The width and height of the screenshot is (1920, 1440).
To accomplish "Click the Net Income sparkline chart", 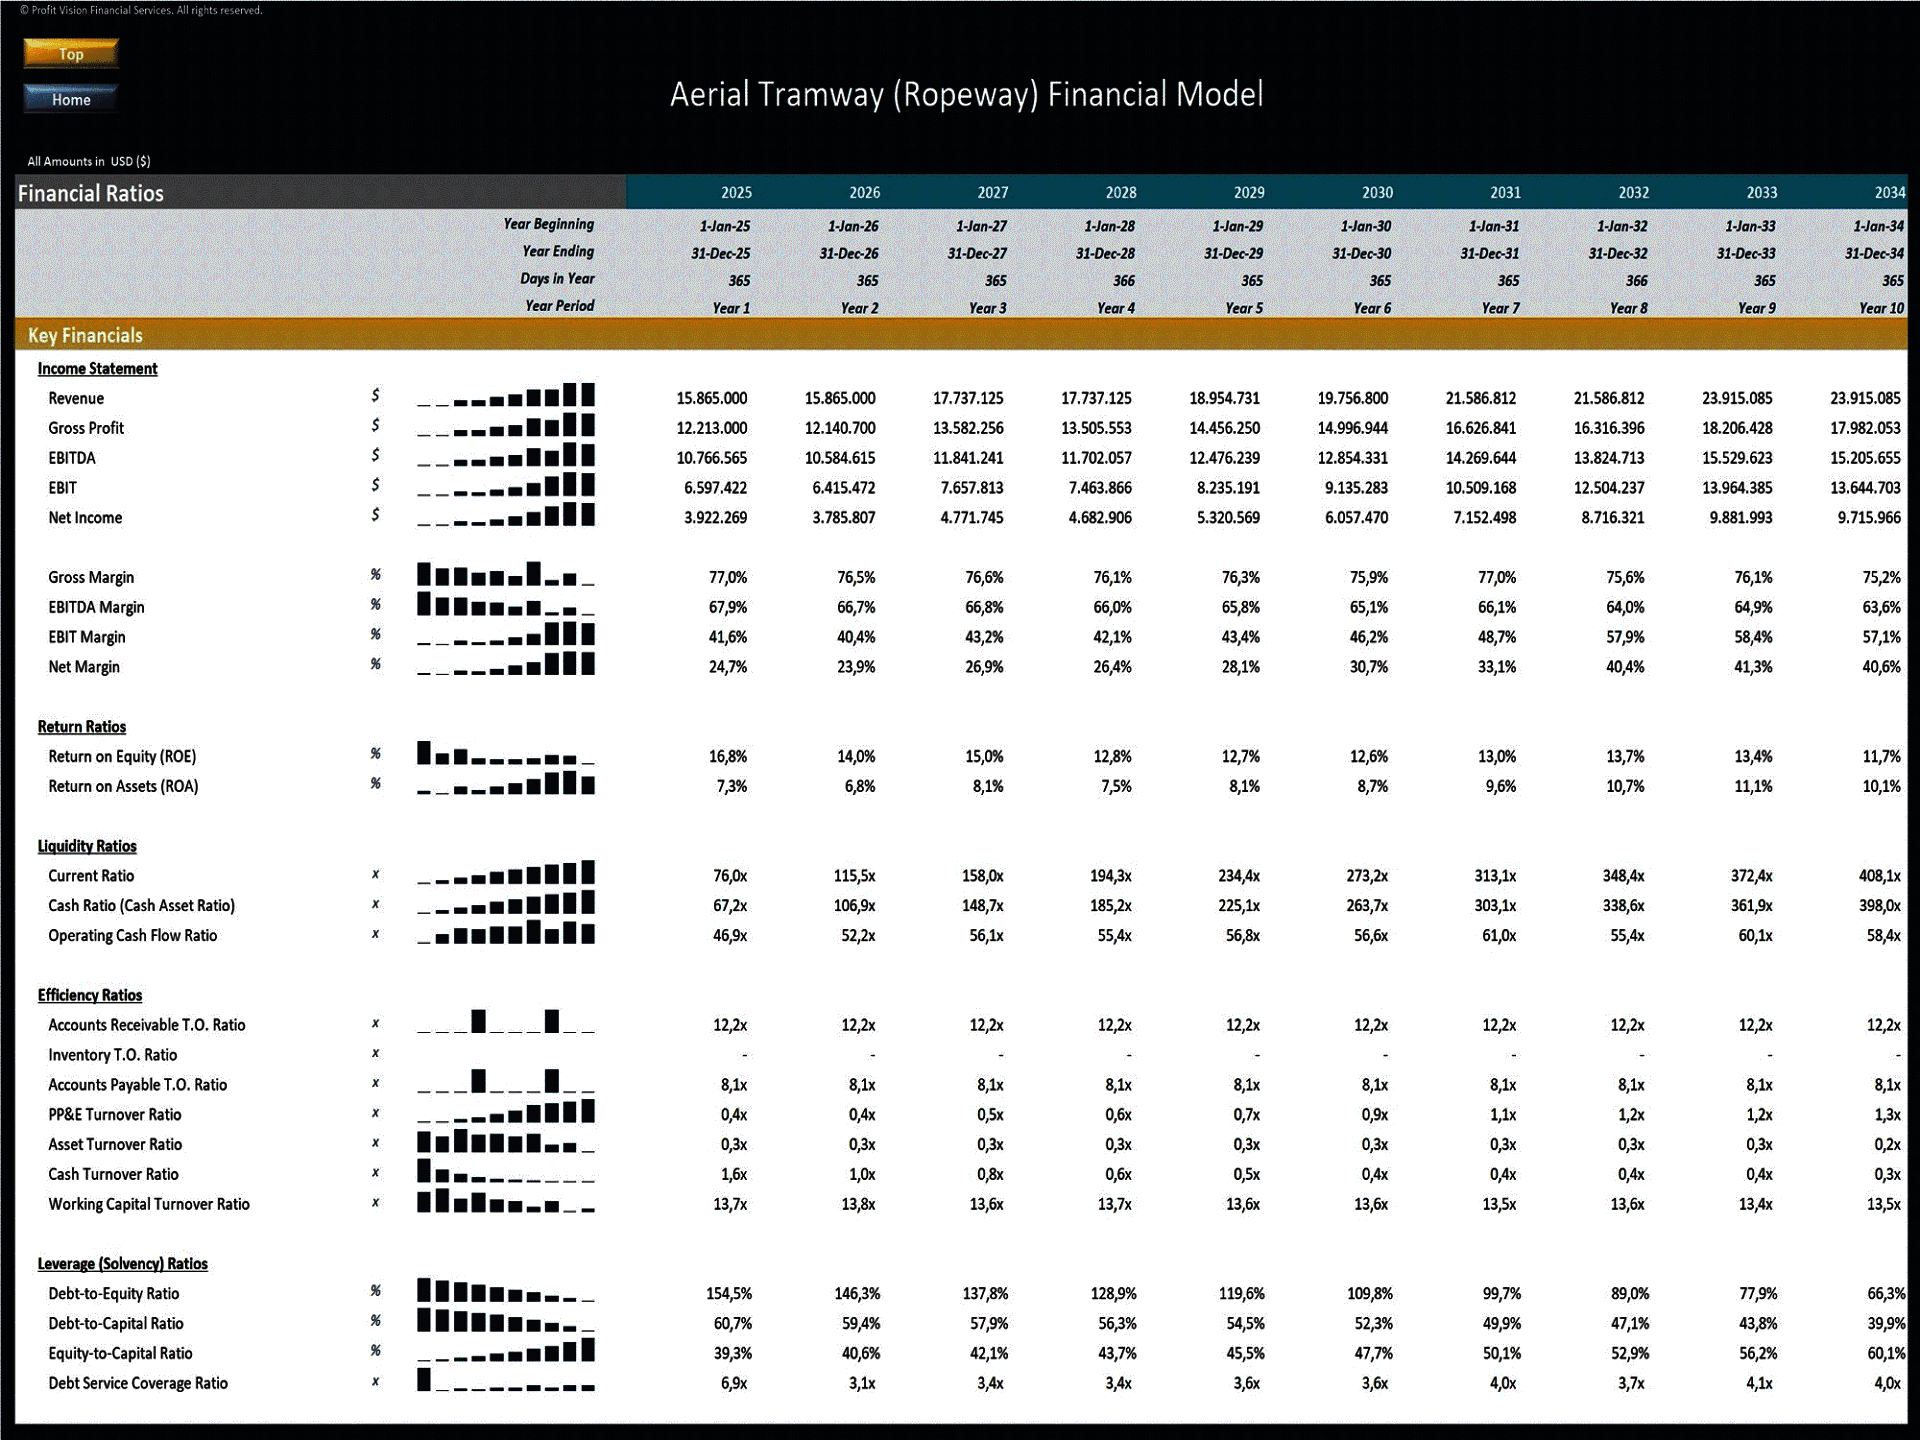I will (x=506, y=516).
